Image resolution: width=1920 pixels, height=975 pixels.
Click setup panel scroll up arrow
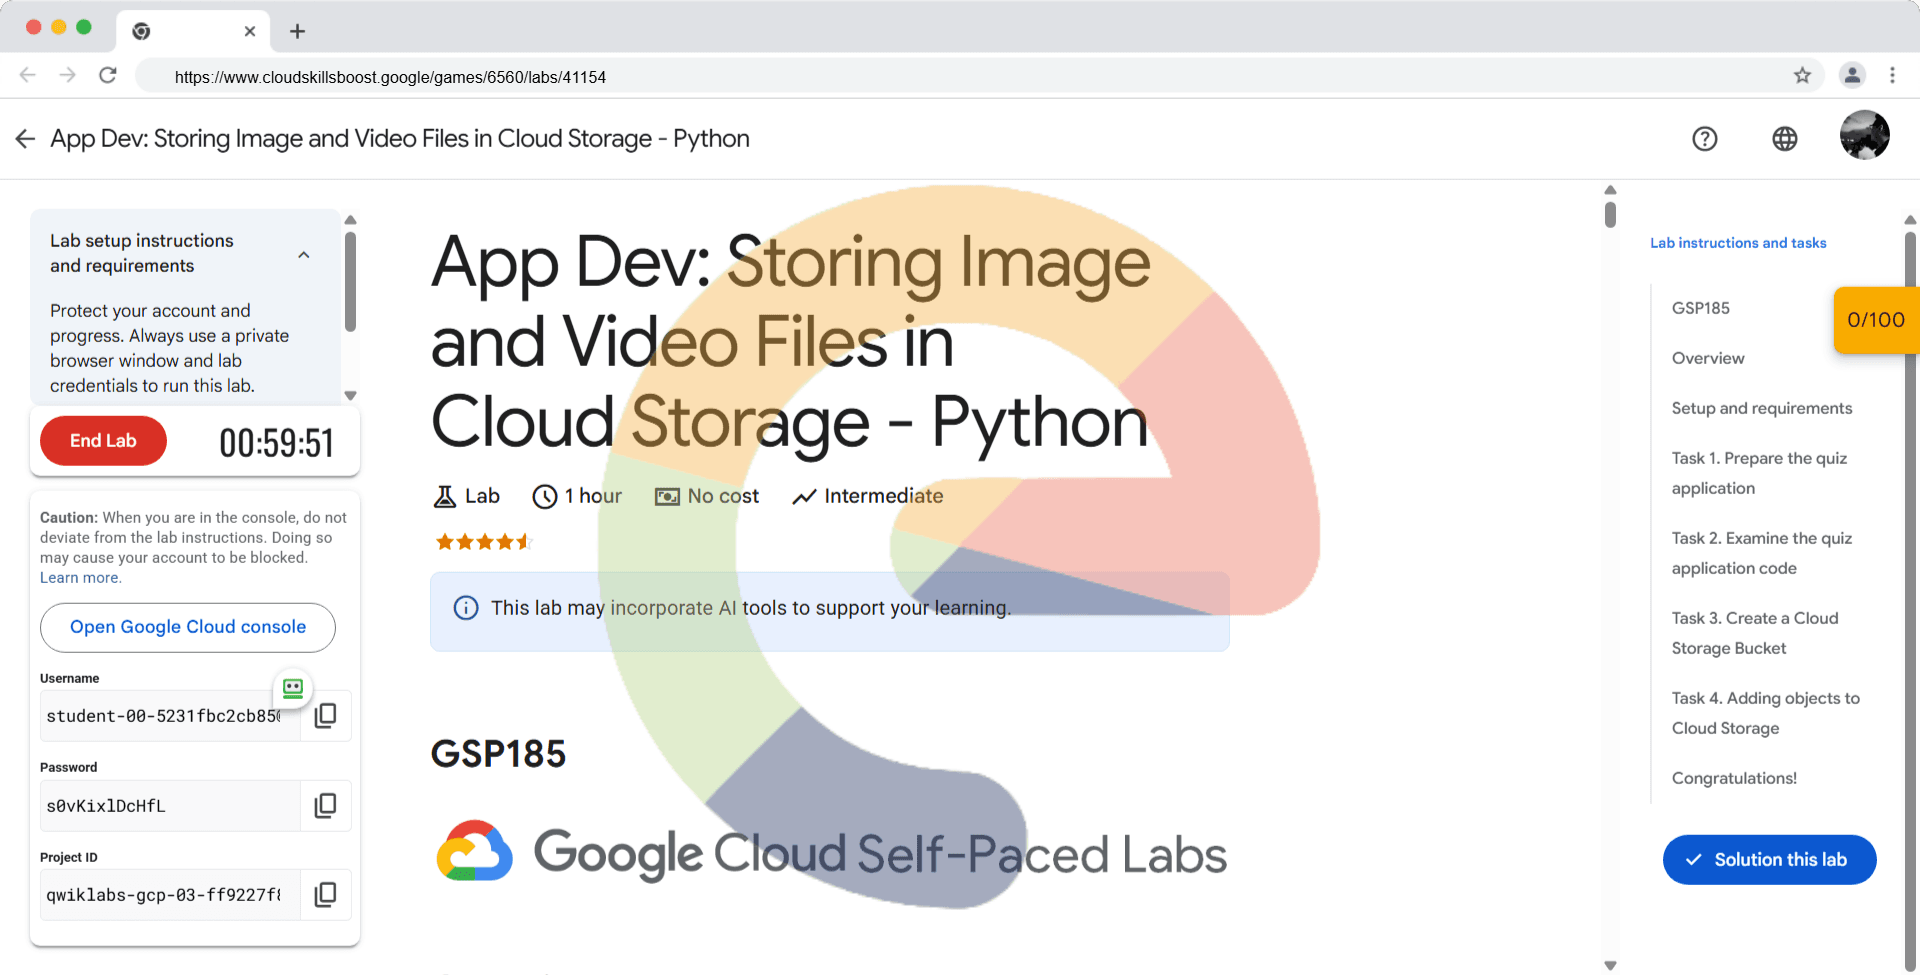pyautogui.click(x=350, y=220)
